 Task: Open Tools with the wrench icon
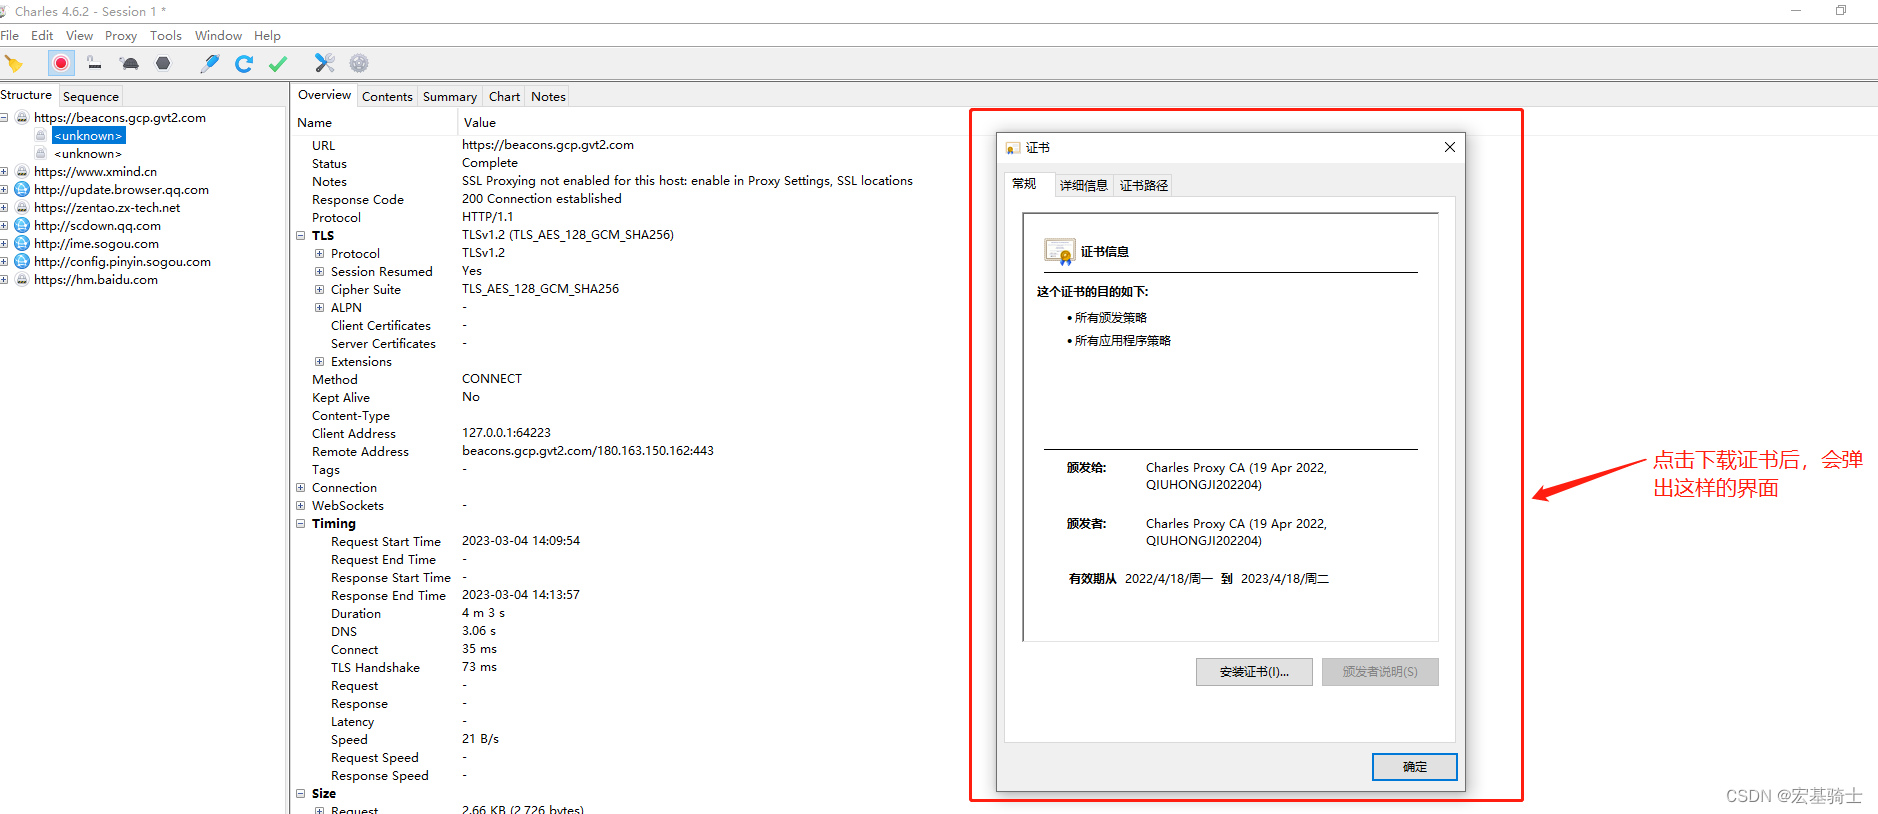point(324,63)
